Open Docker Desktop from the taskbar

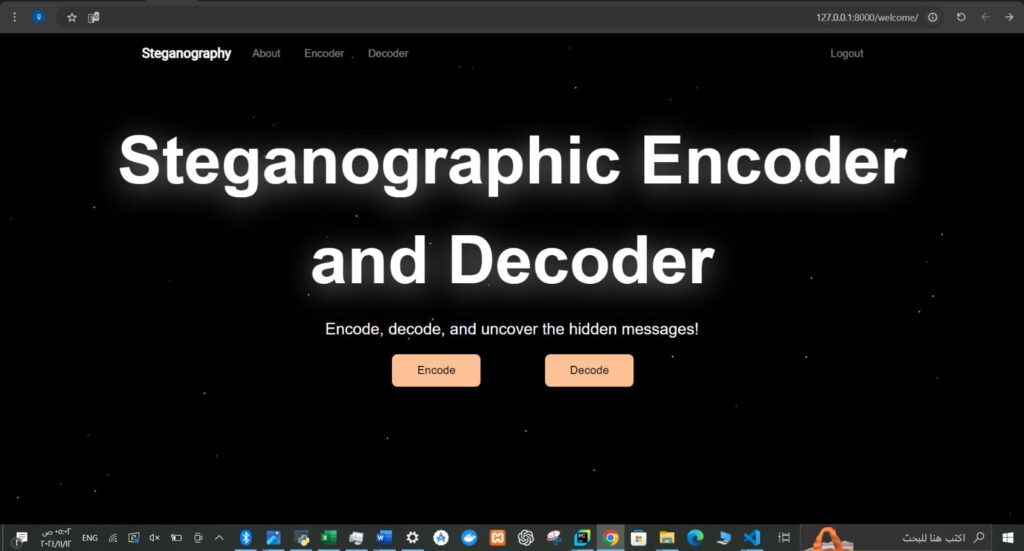pyautogui.click(x=468, y=538)
